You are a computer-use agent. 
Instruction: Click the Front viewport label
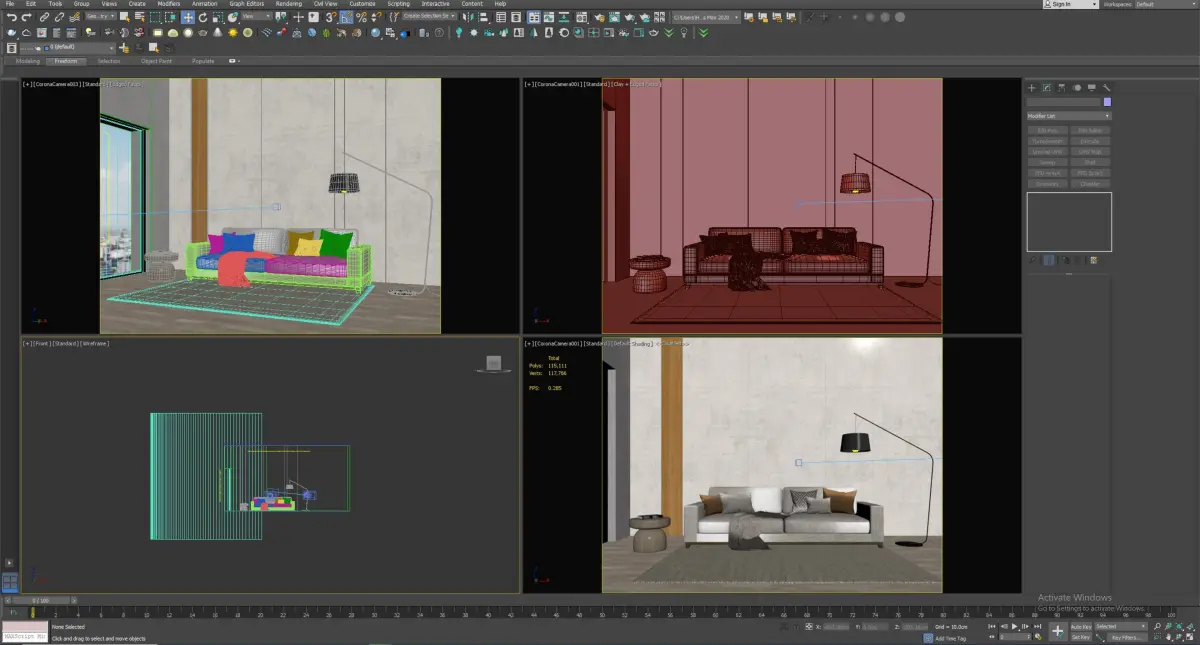pos(42,343)
